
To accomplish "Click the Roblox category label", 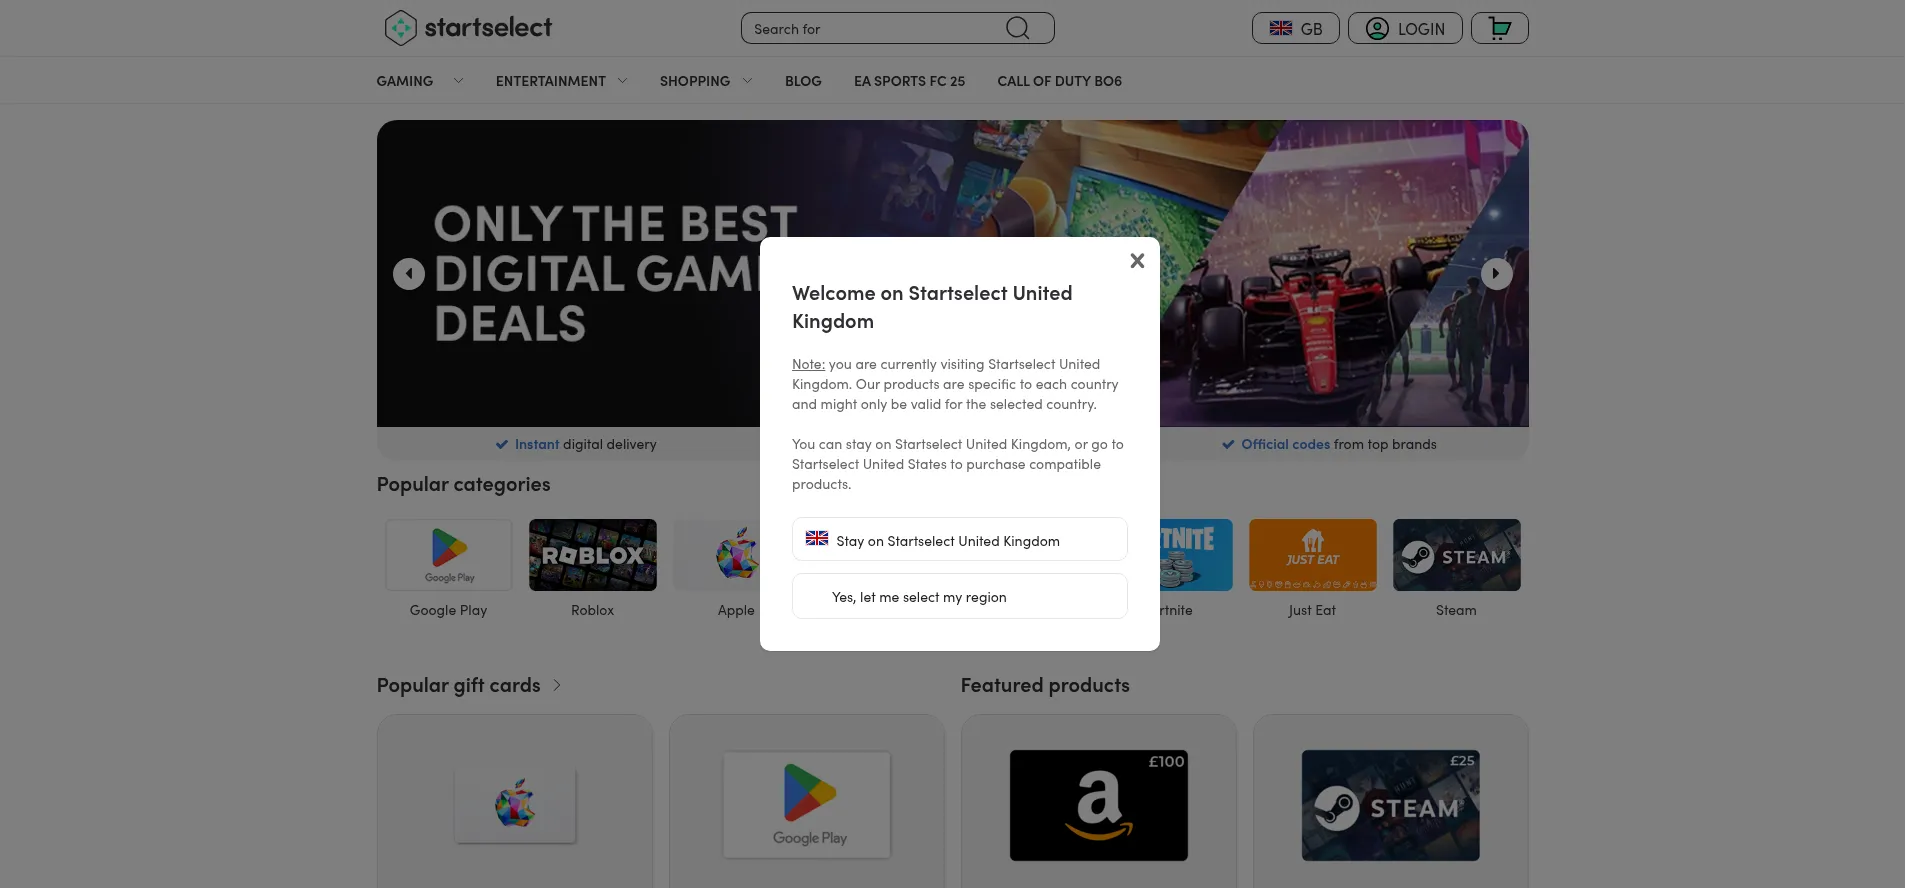I will 593,610.
